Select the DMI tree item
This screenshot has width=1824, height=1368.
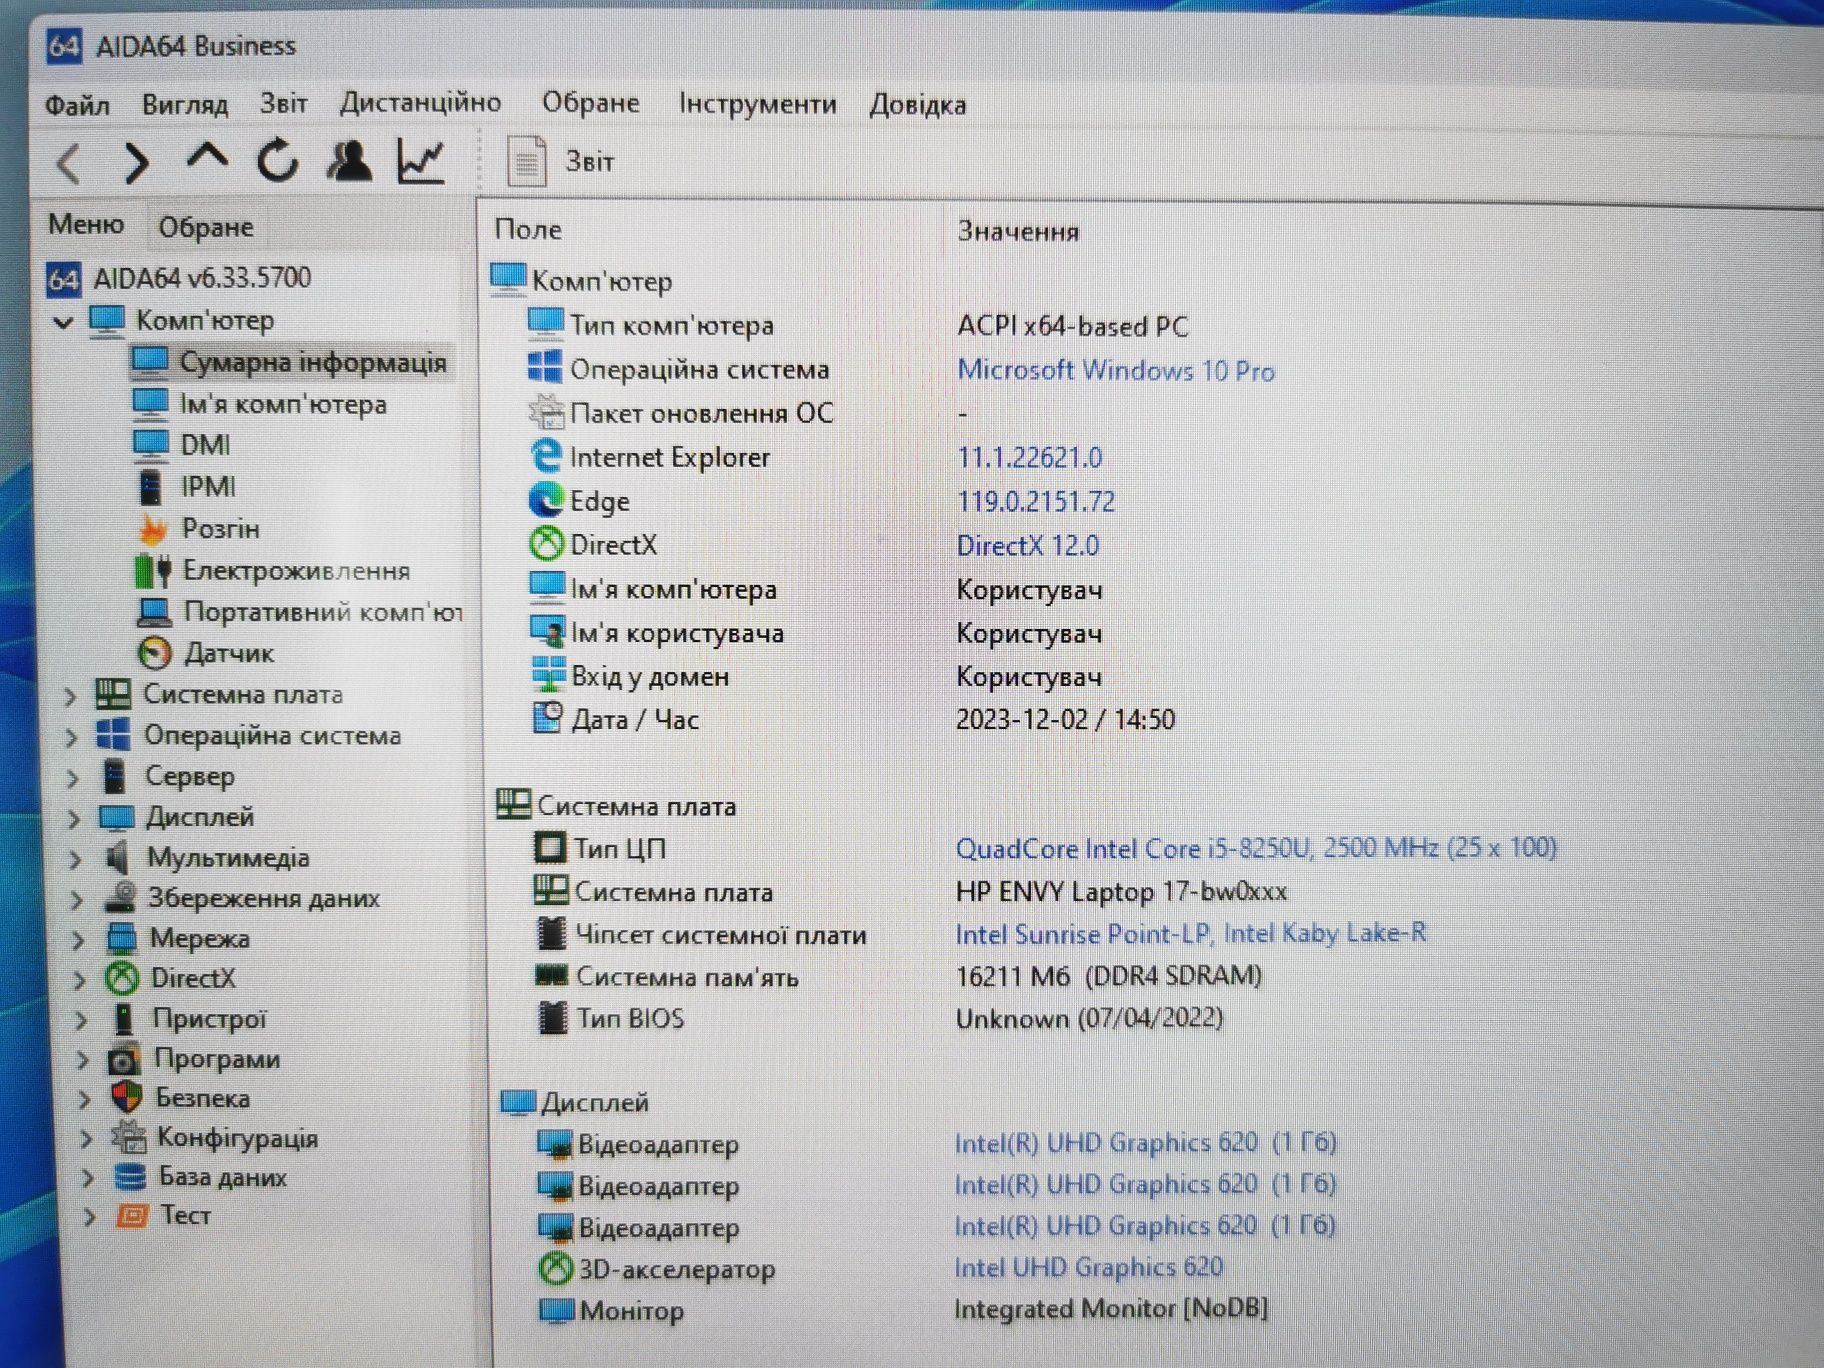[x=182, y=445]
